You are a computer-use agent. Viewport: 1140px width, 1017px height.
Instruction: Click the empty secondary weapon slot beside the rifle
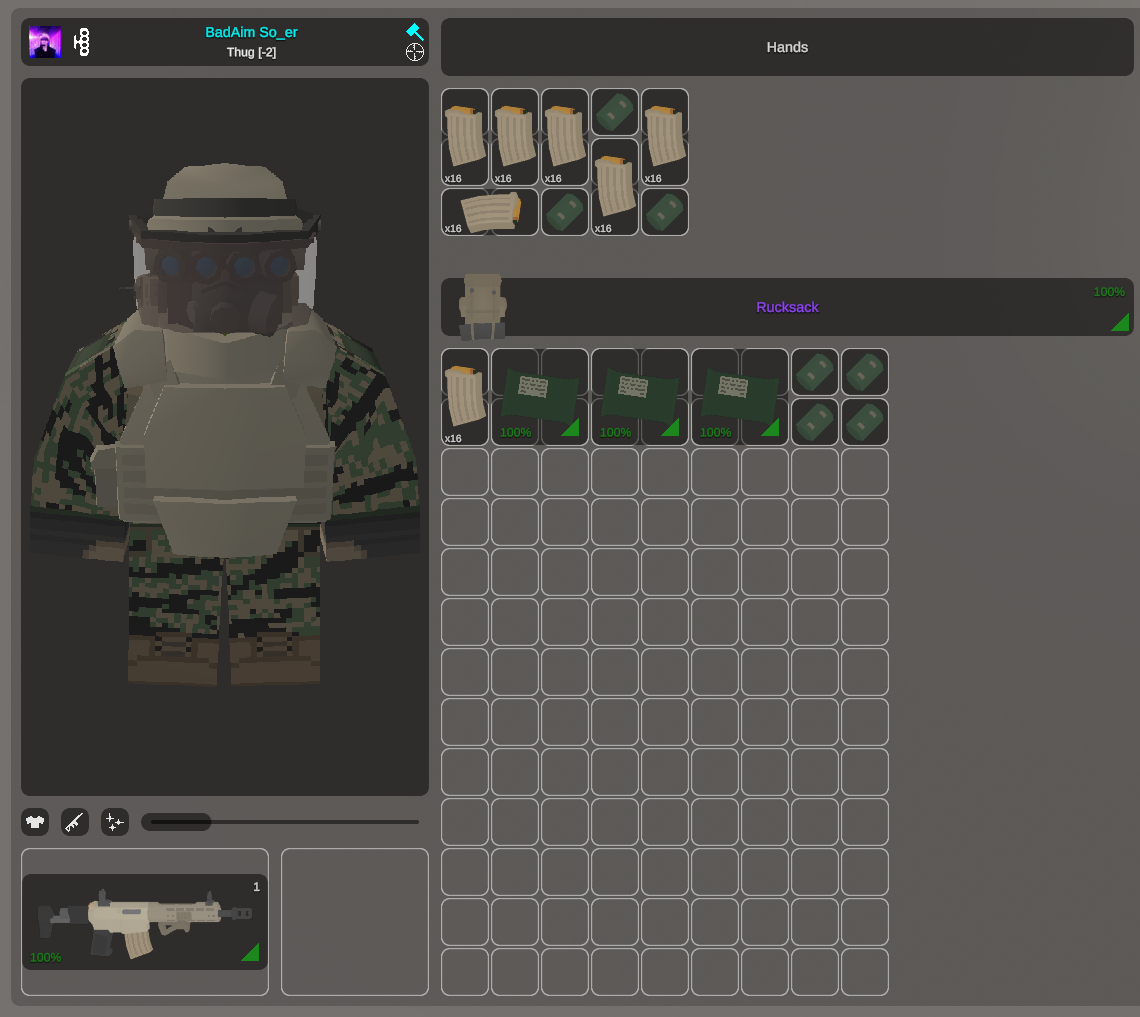355,922
